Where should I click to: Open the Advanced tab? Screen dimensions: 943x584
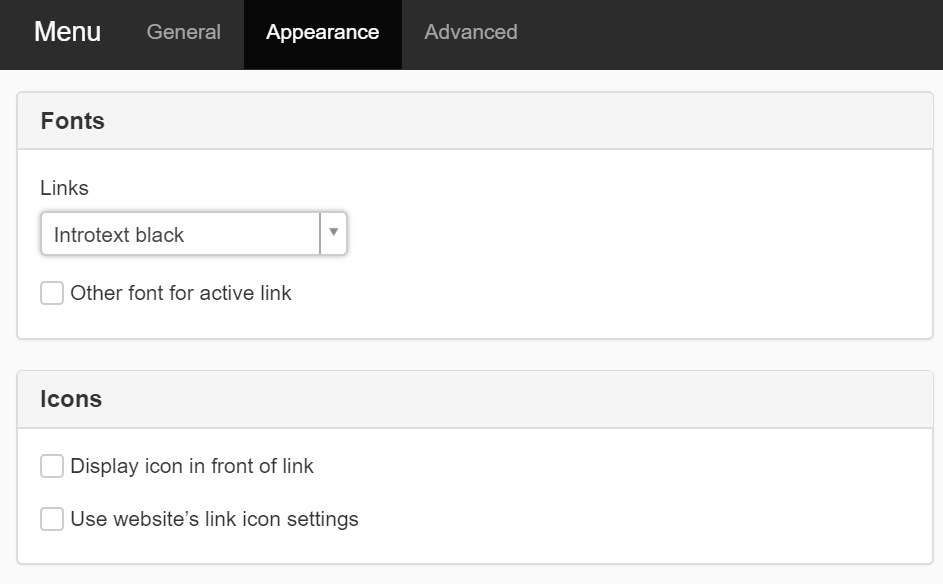click(x=470, y=33)
